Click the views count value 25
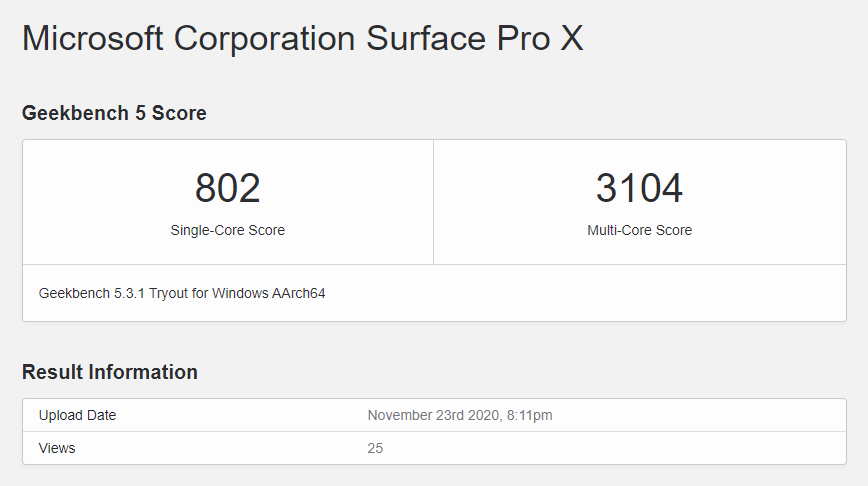 point(375,448)
